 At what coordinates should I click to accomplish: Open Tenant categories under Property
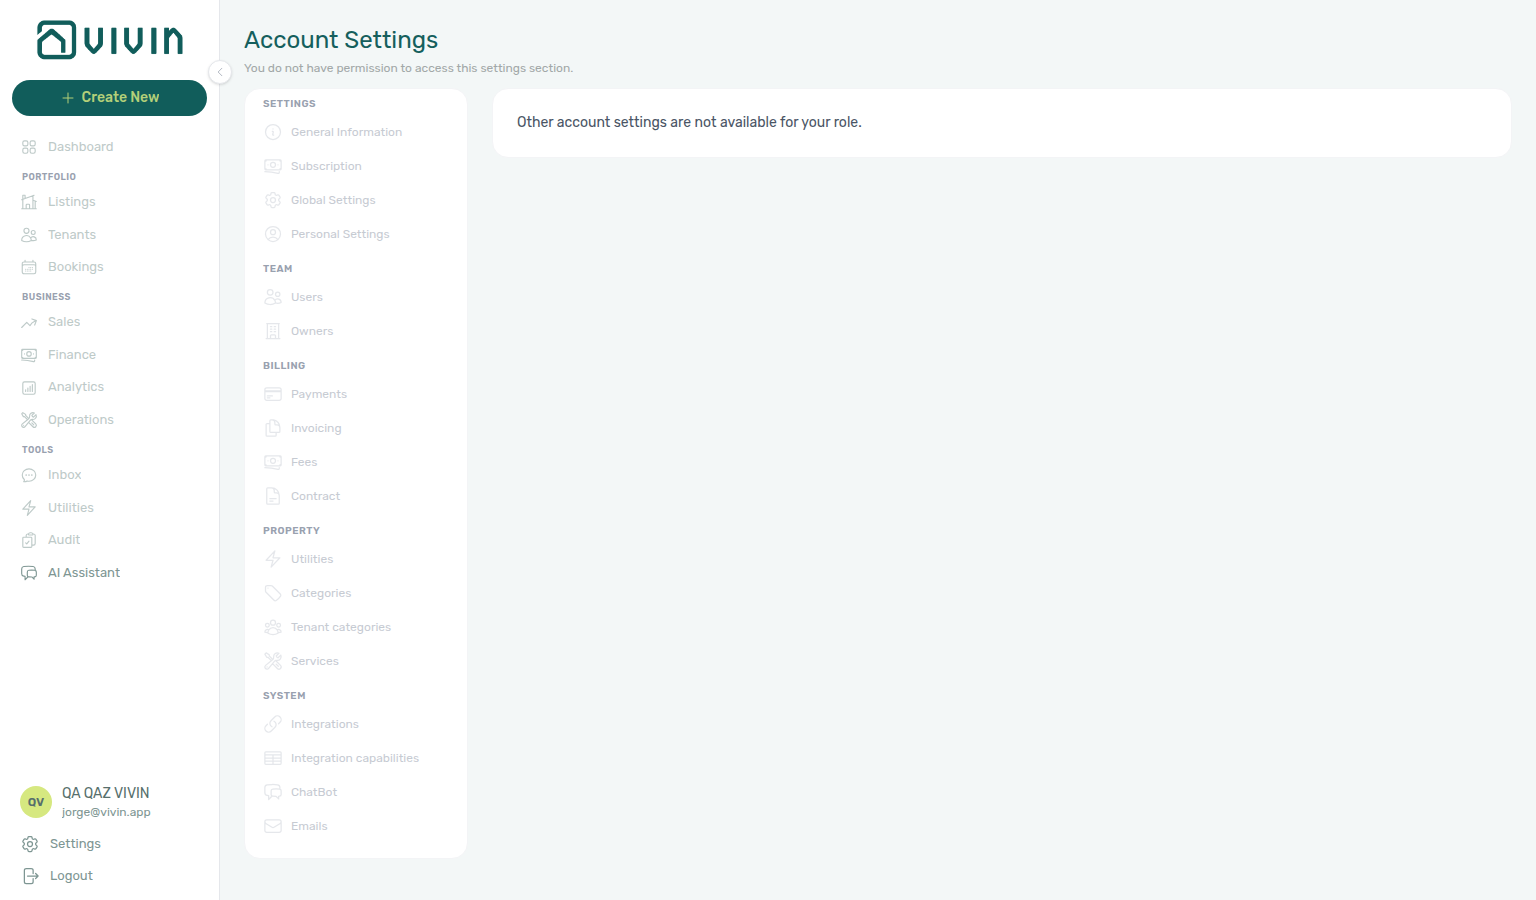click(x=341, y=627)
